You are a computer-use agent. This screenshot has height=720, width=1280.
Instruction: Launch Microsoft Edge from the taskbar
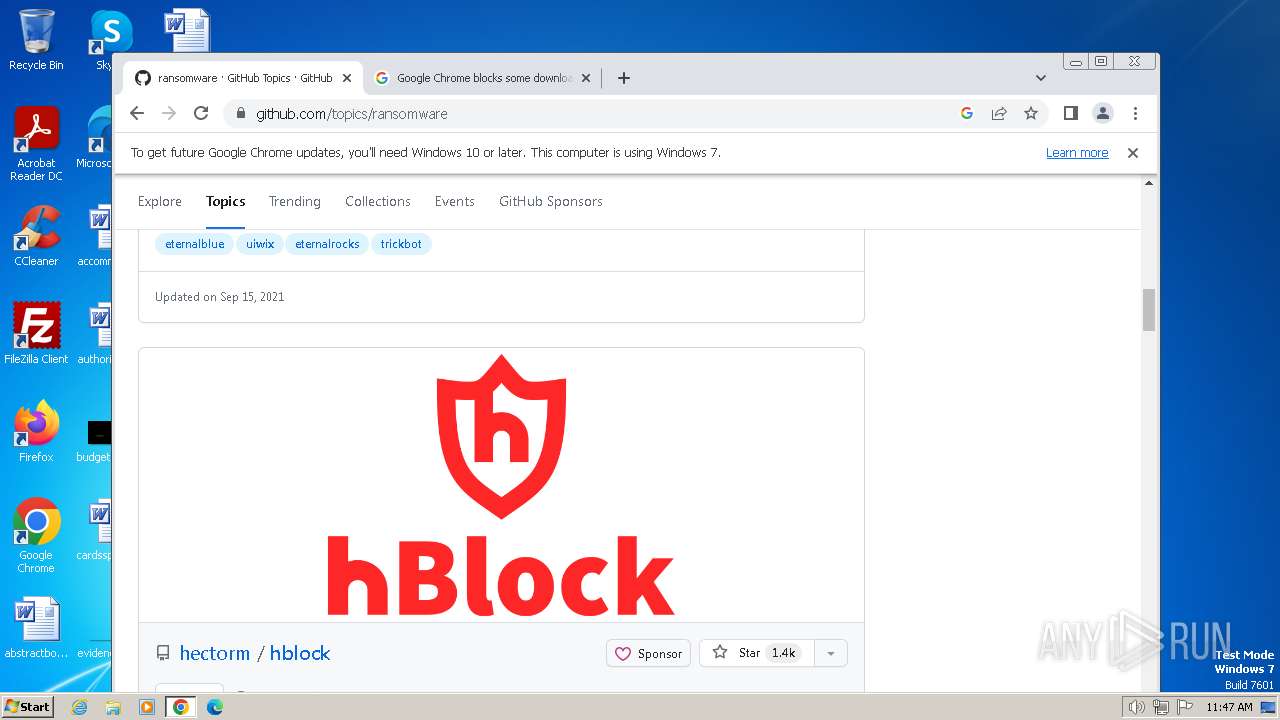coord(215,707)
